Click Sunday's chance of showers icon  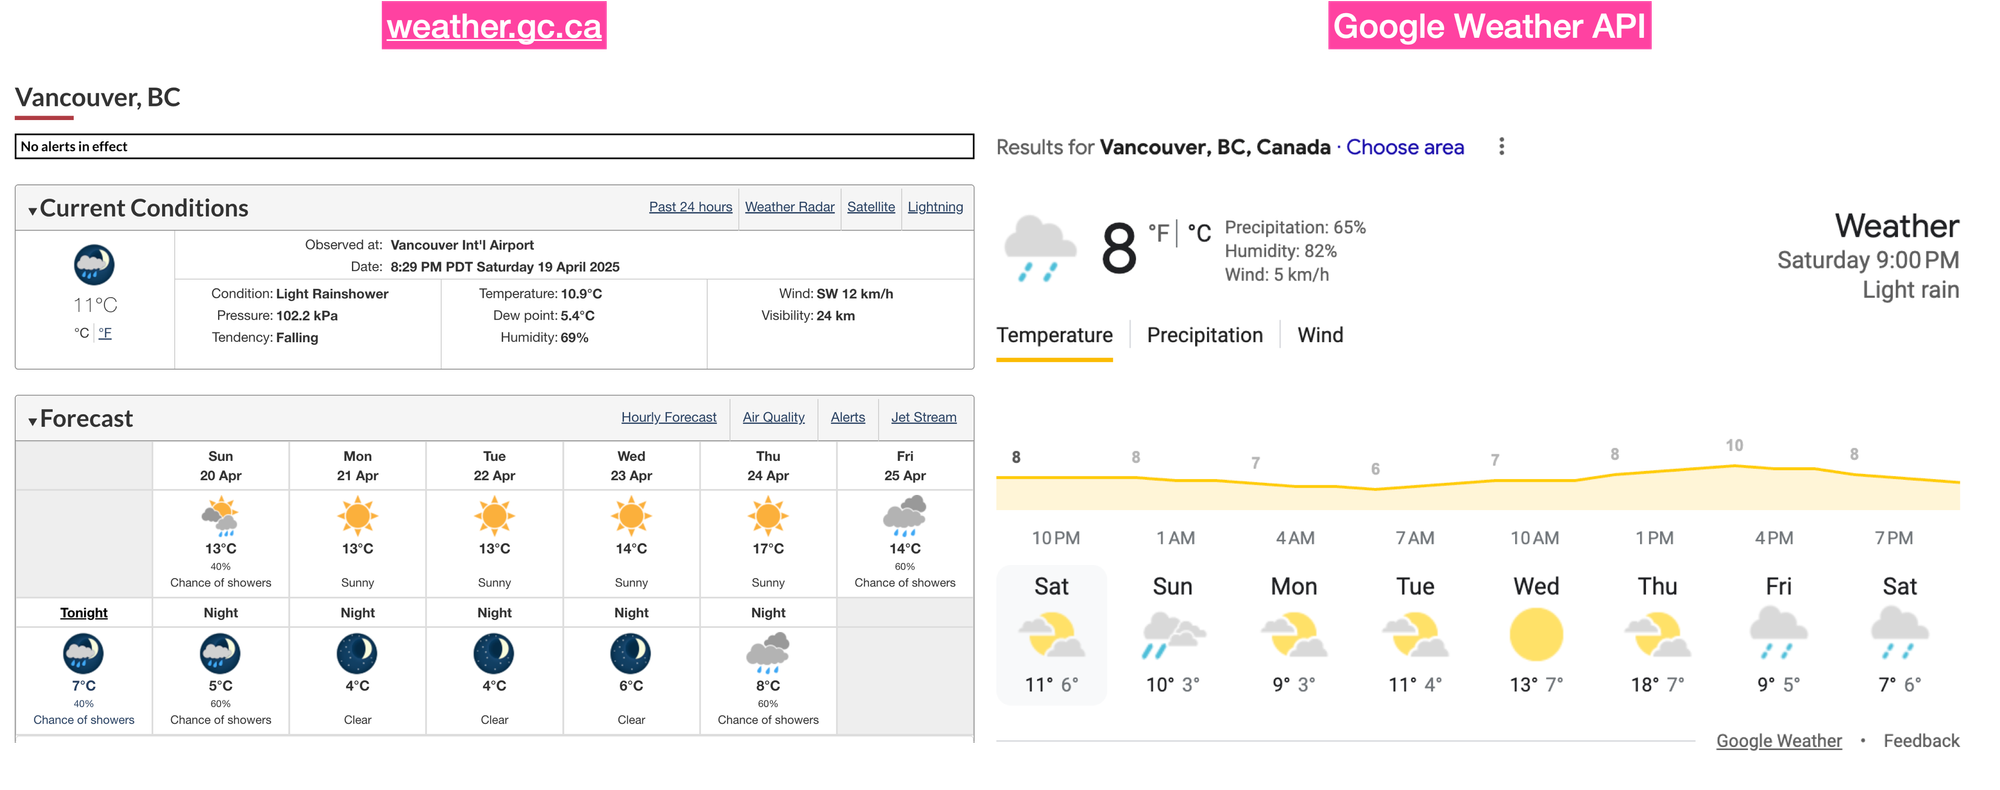point(220,516)
